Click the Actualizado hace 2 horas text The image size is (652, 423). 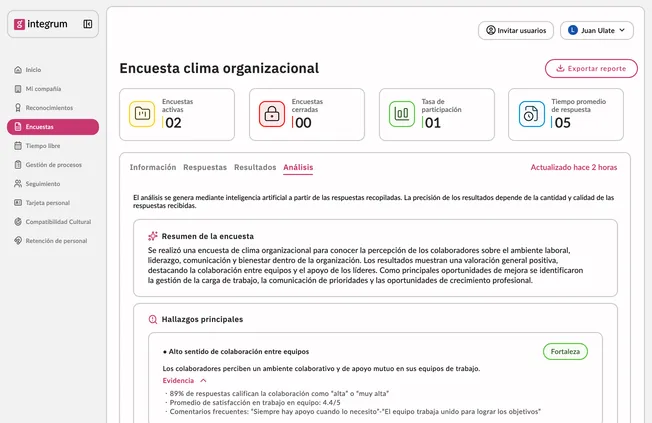[574, 167]
